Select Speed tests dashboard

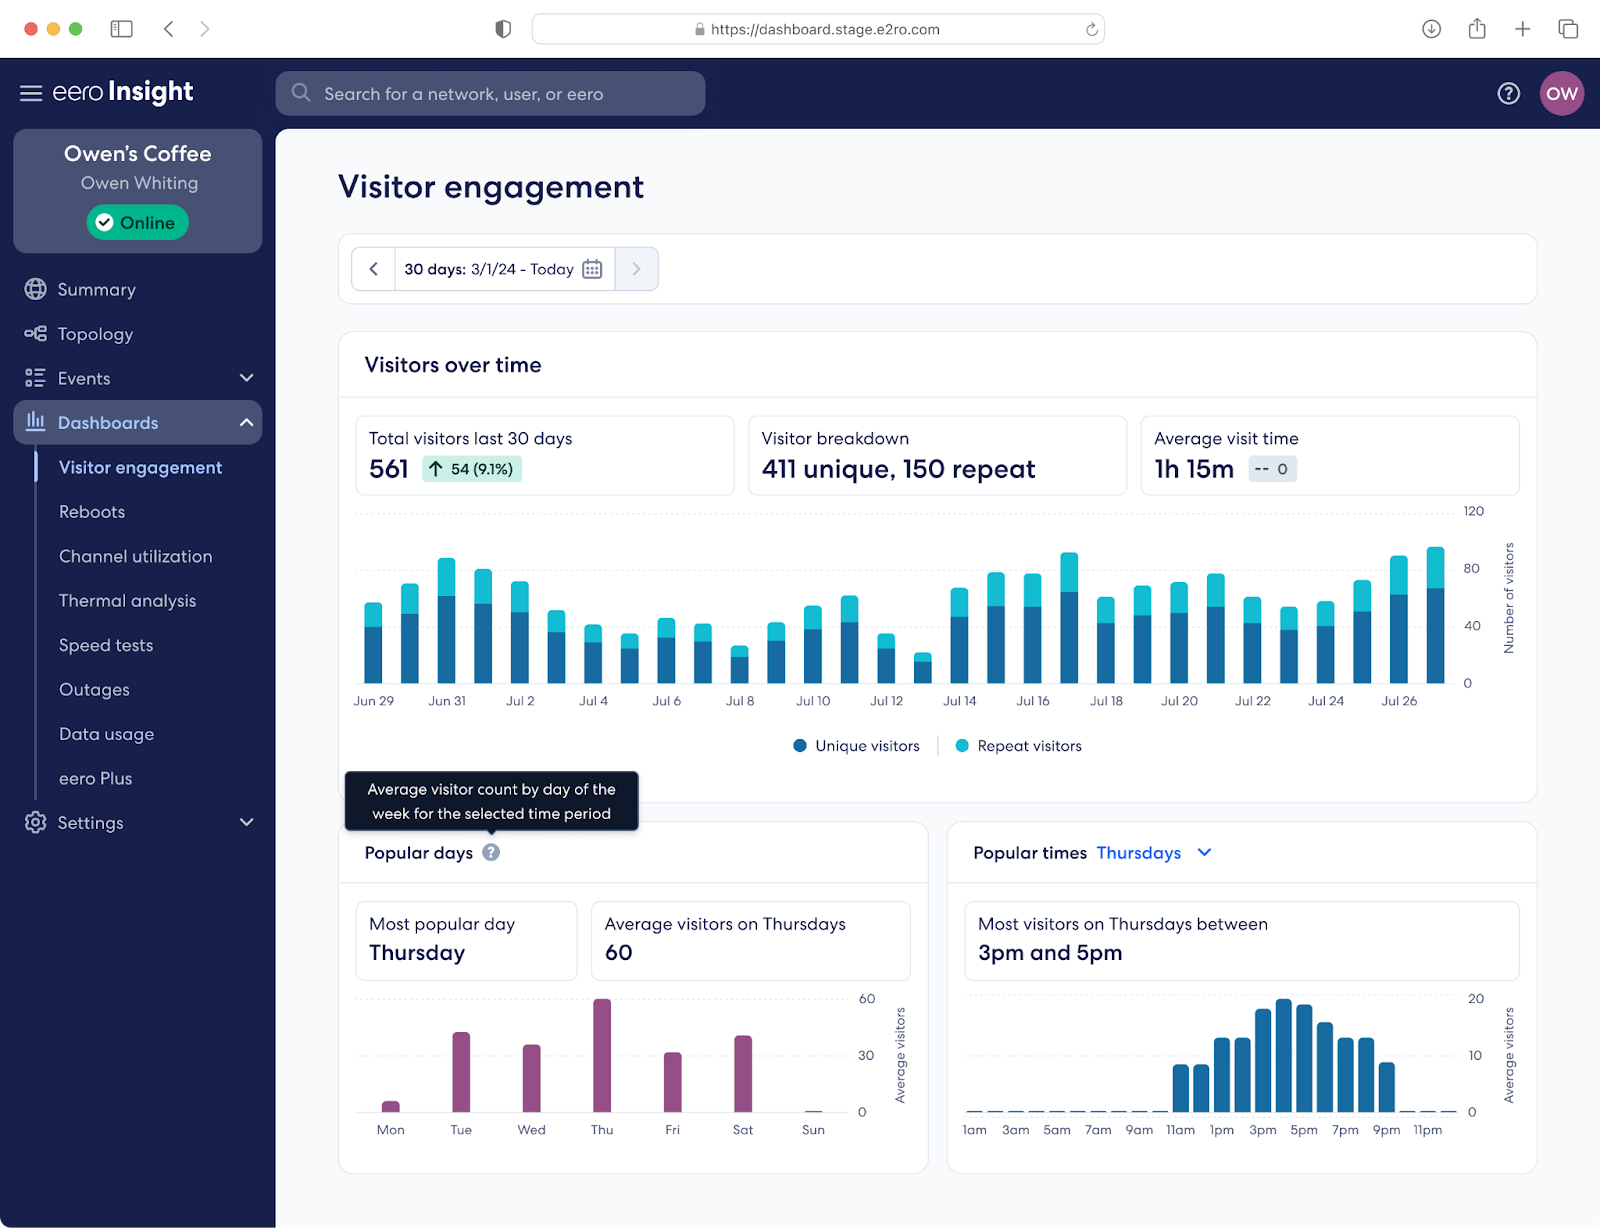pyautogui.click(x=106, y=645)
